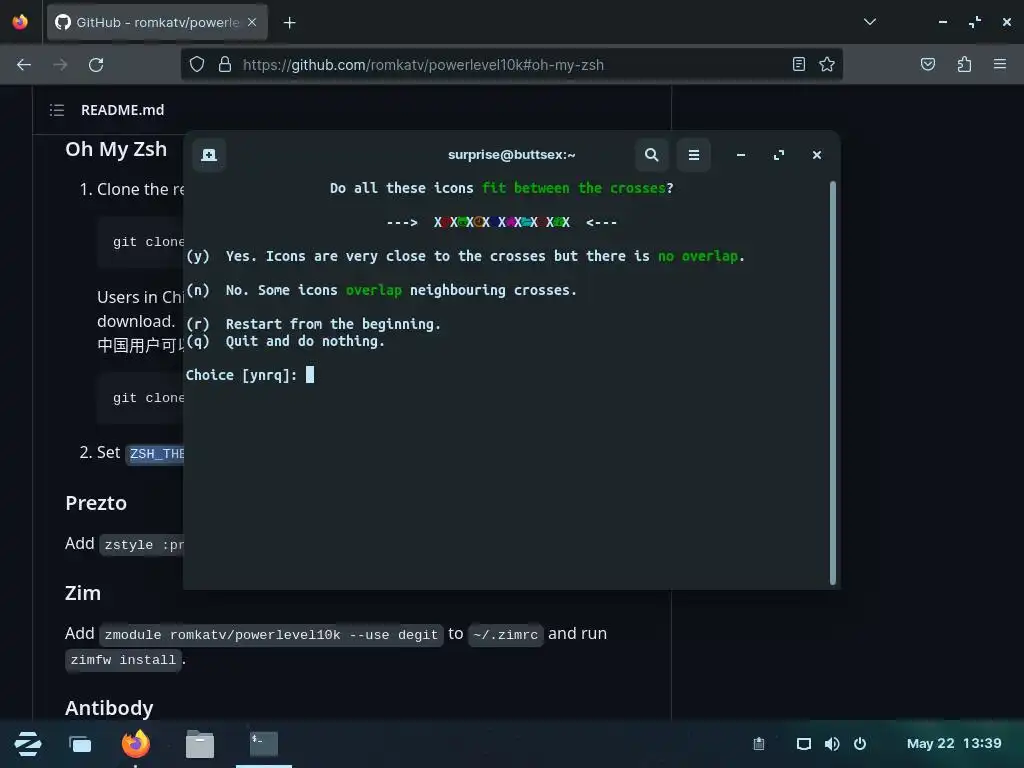
Task: Open the Files manager taskbar icon
Action: [200, 744]
